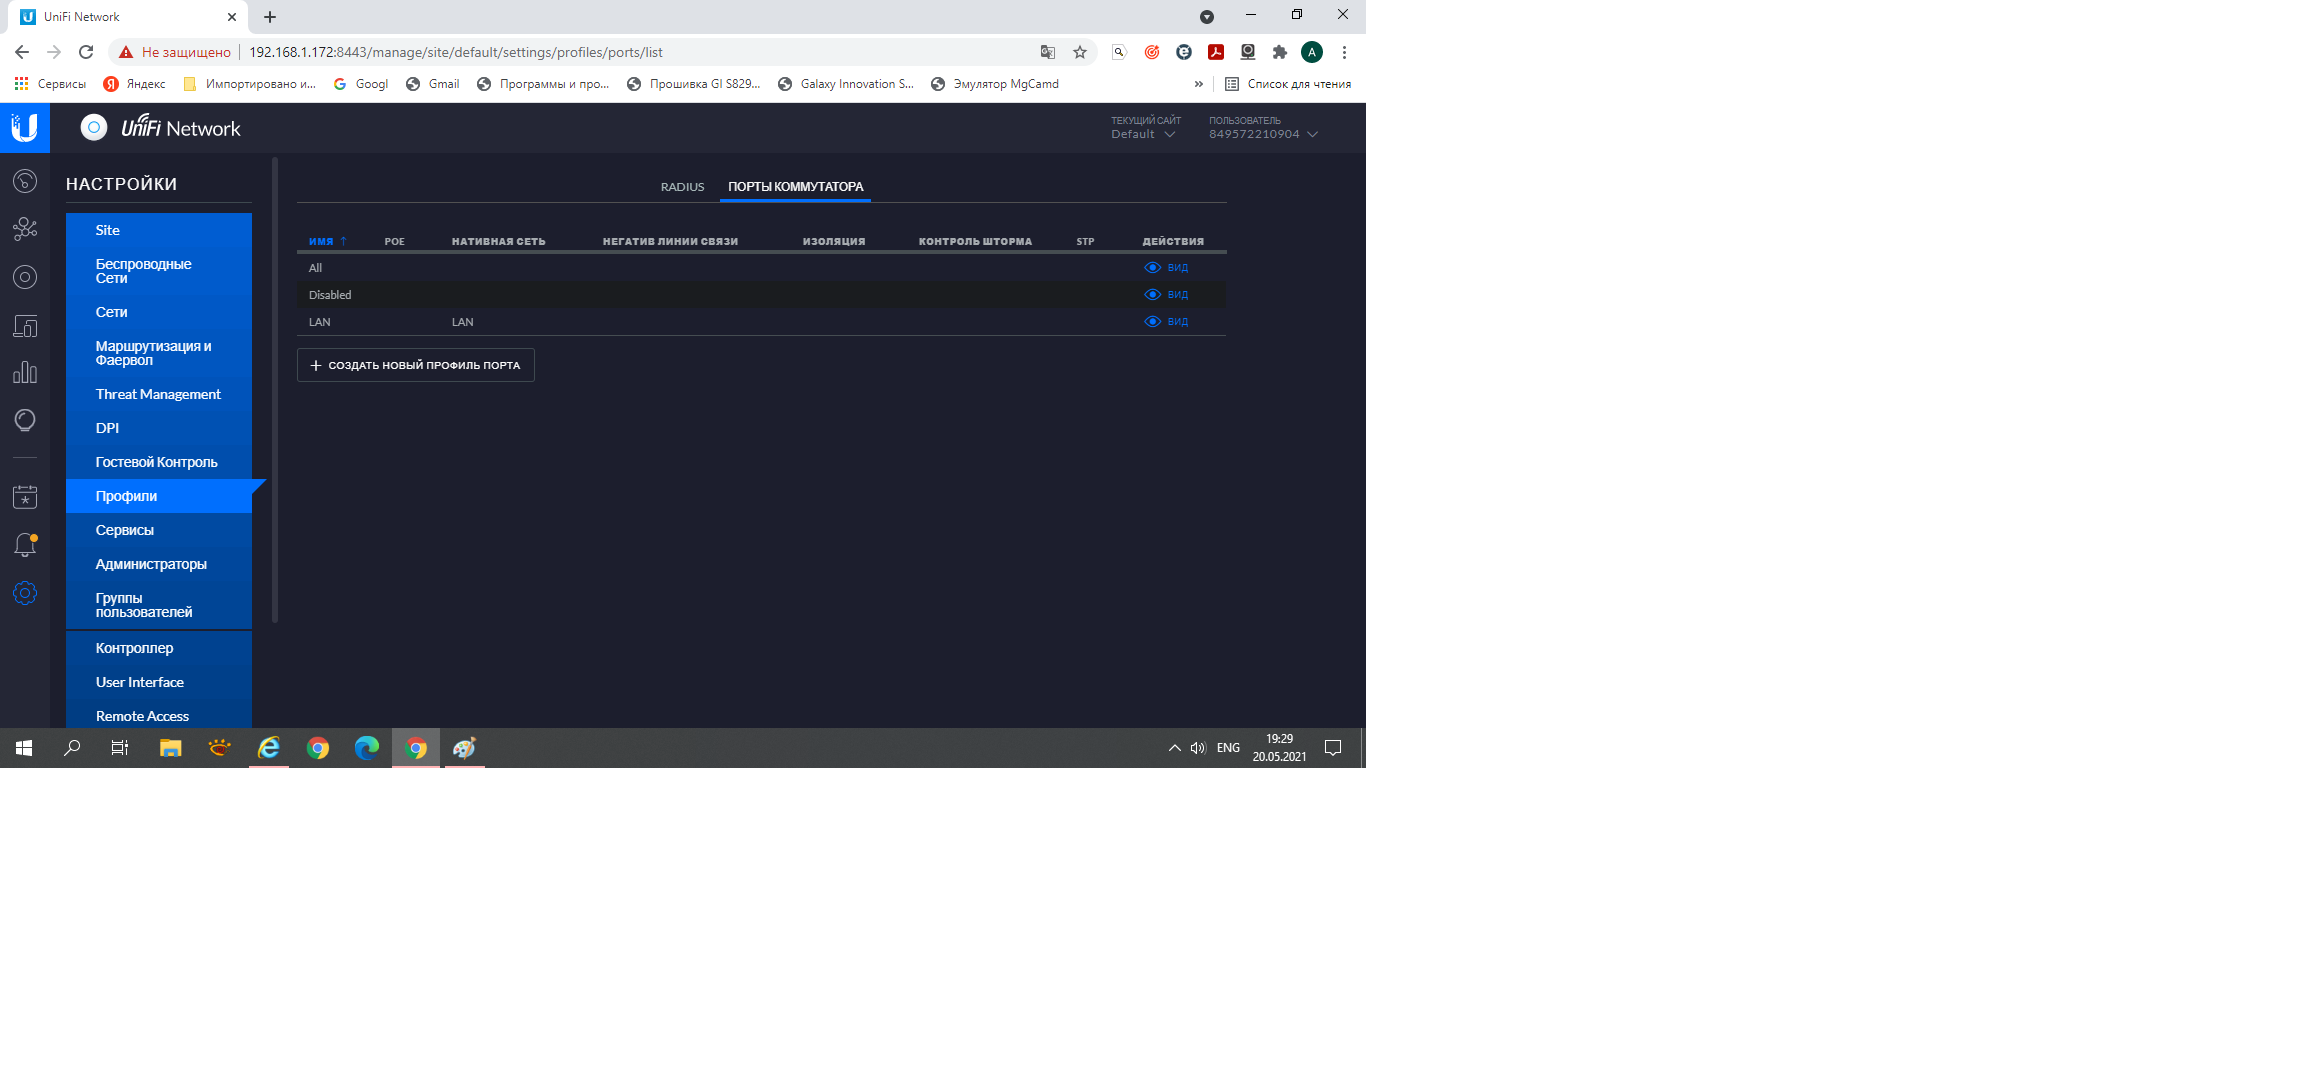Open User Interface settings section

click(x=159, y=682)
